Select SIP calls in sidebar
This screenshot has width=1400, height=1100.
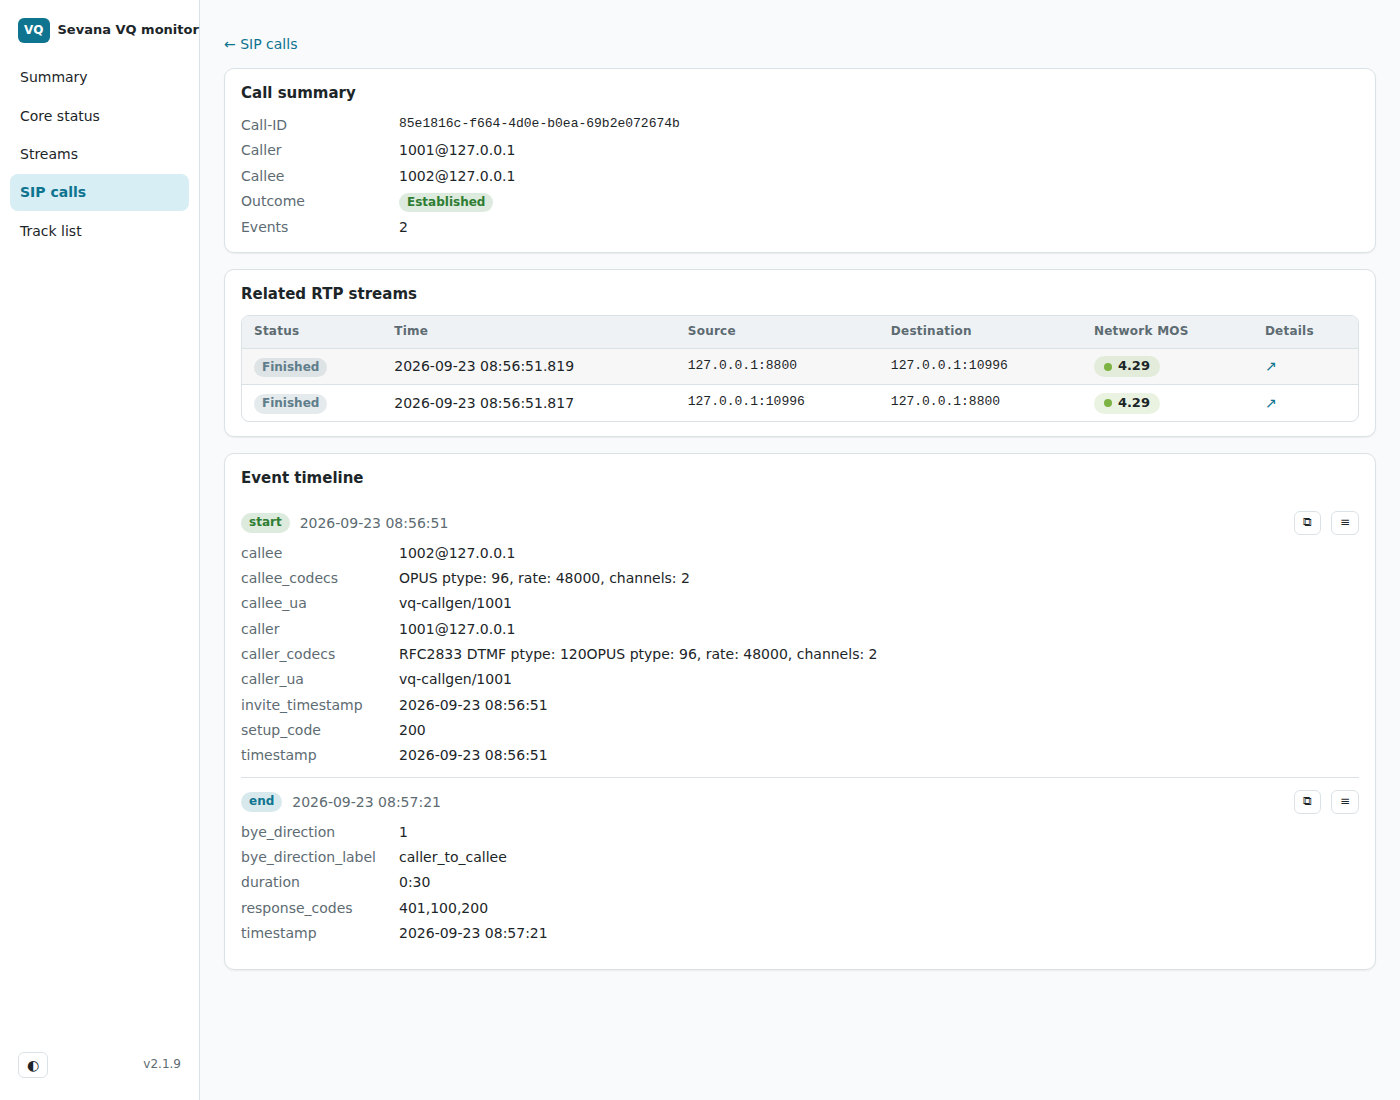[x=99, y=192]
